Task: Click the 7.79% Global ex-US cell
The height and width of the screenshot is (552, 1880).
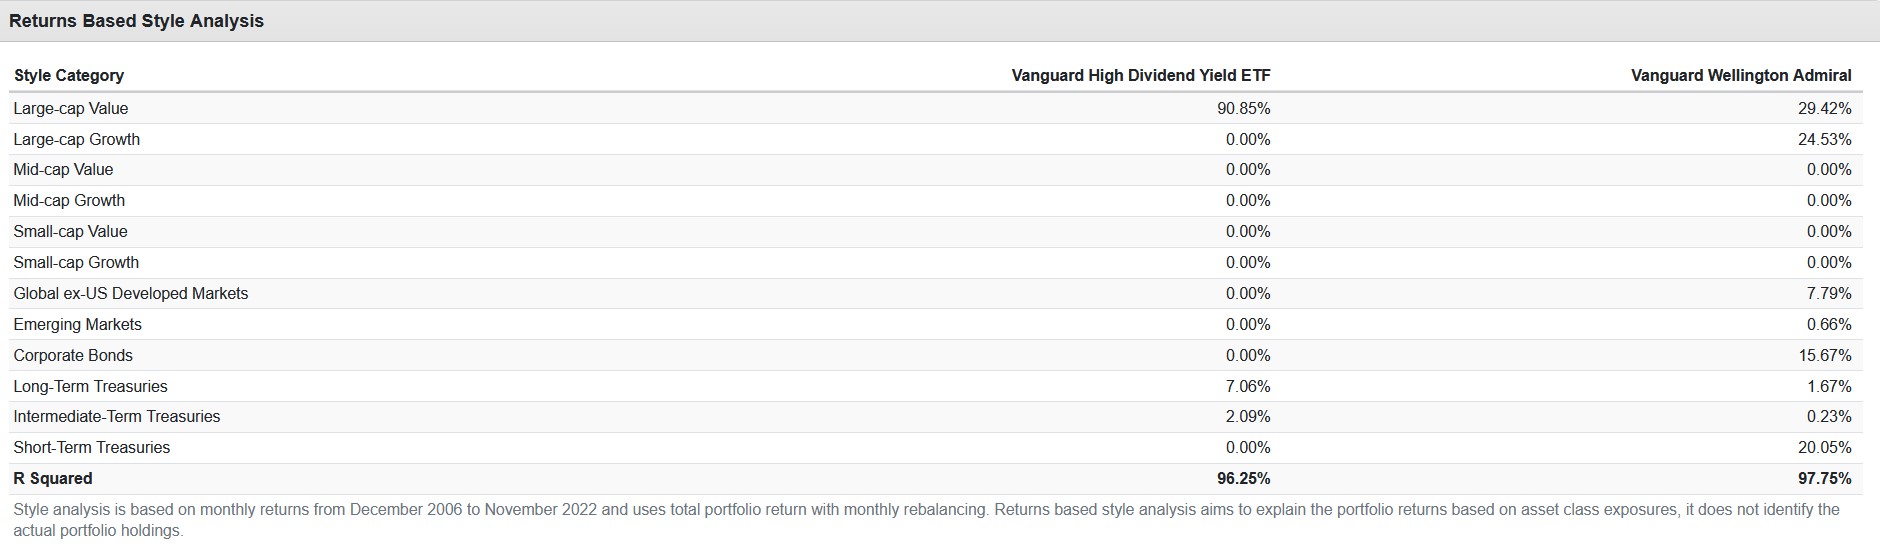Action: [1829, 293]
